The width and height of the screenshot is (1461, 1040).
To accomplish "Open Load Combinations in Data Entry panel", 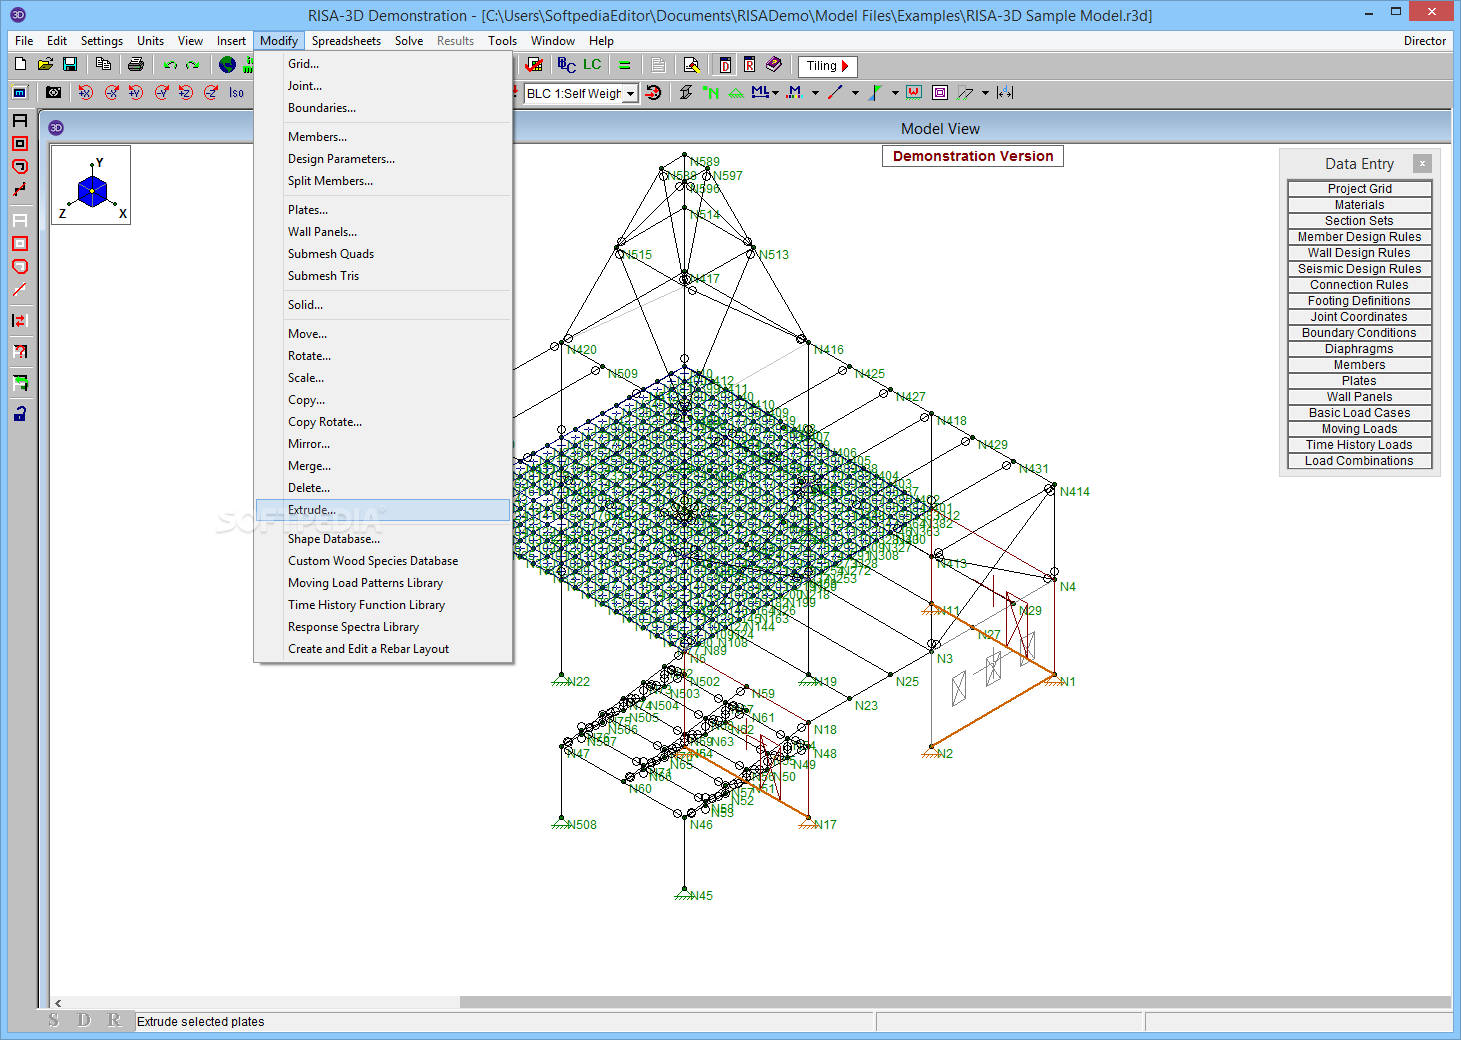I will point(1359,460).
